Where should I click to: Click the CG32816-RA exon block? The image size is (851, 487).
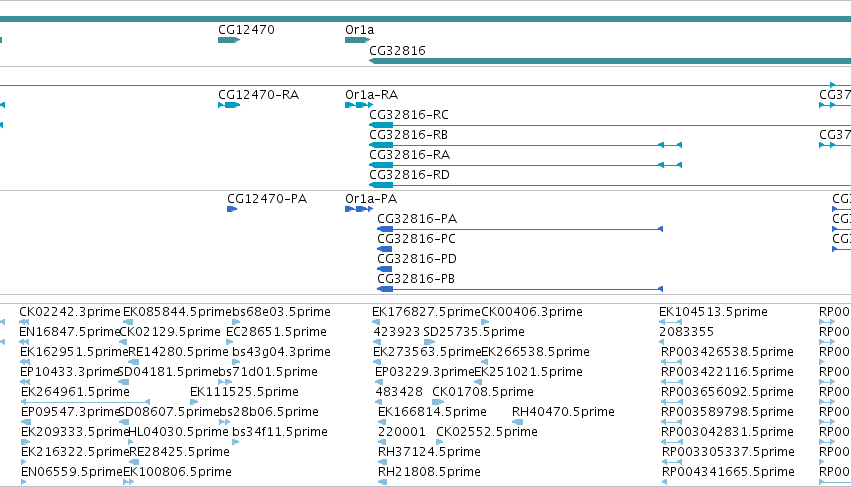tap(381, 165)
